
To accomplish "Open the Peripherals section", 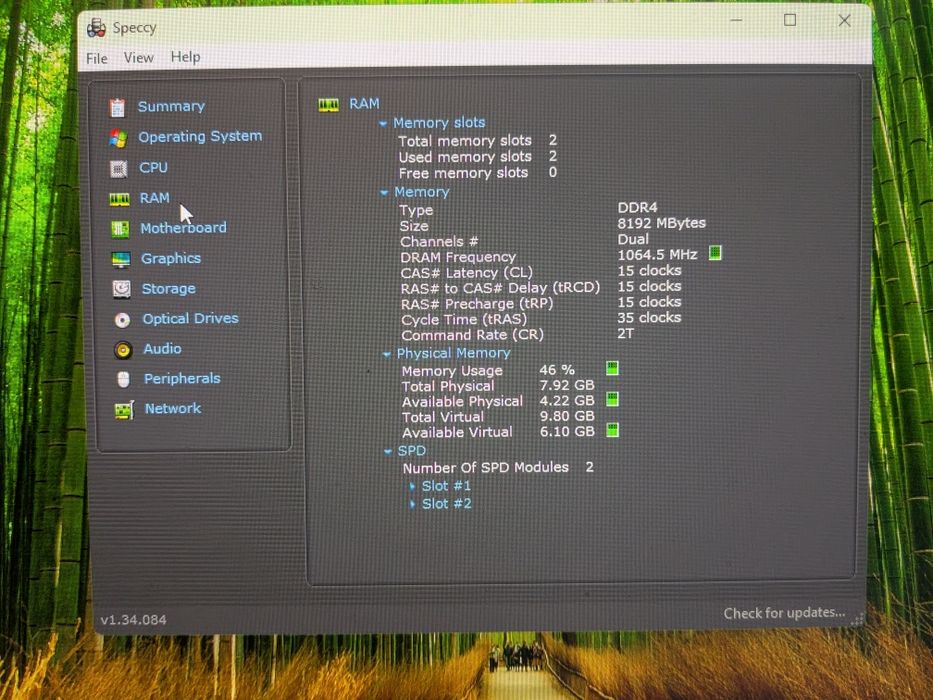I will [x=182, y=379].
